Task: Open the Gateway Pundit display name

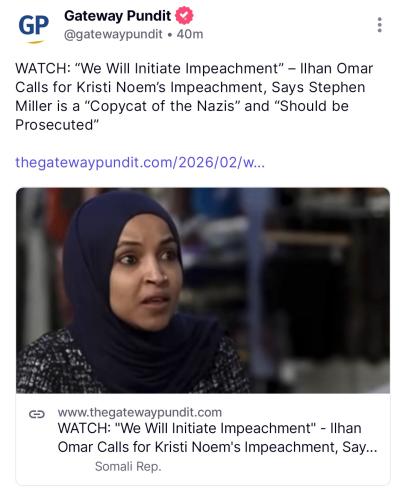Action: click(x=117, y=16)
